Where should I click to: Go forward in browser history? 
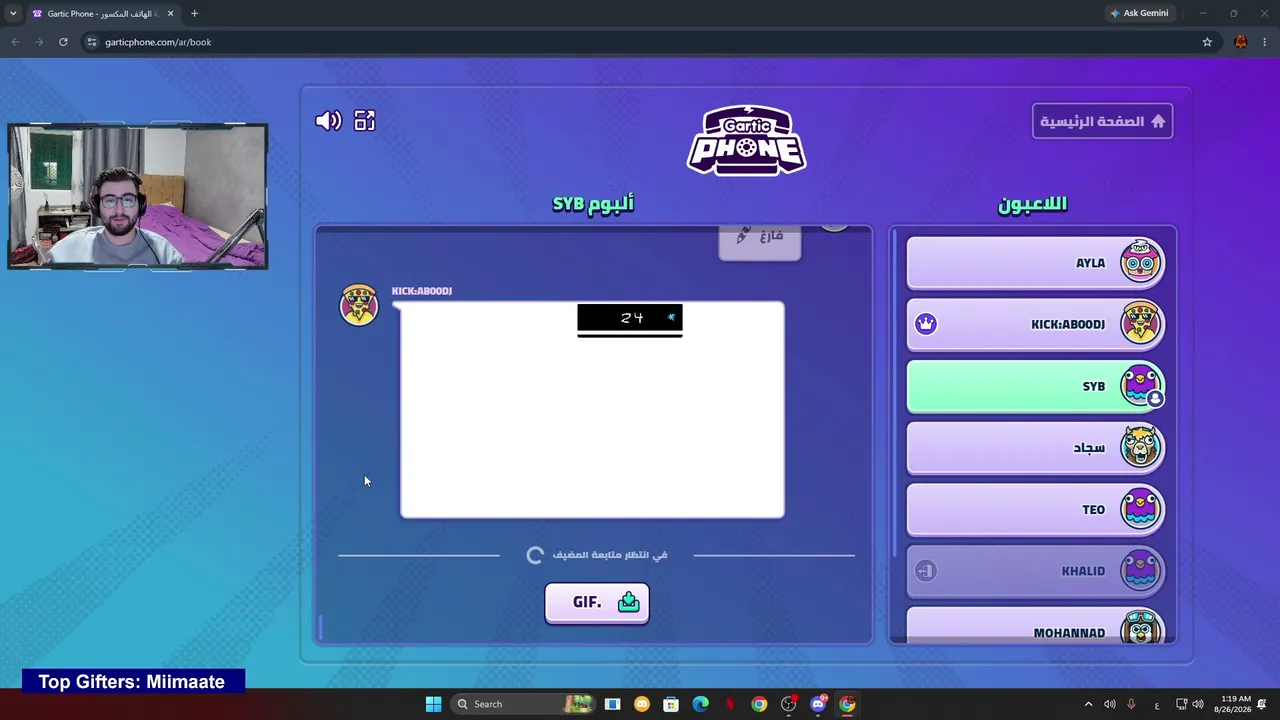pos(39,42)
